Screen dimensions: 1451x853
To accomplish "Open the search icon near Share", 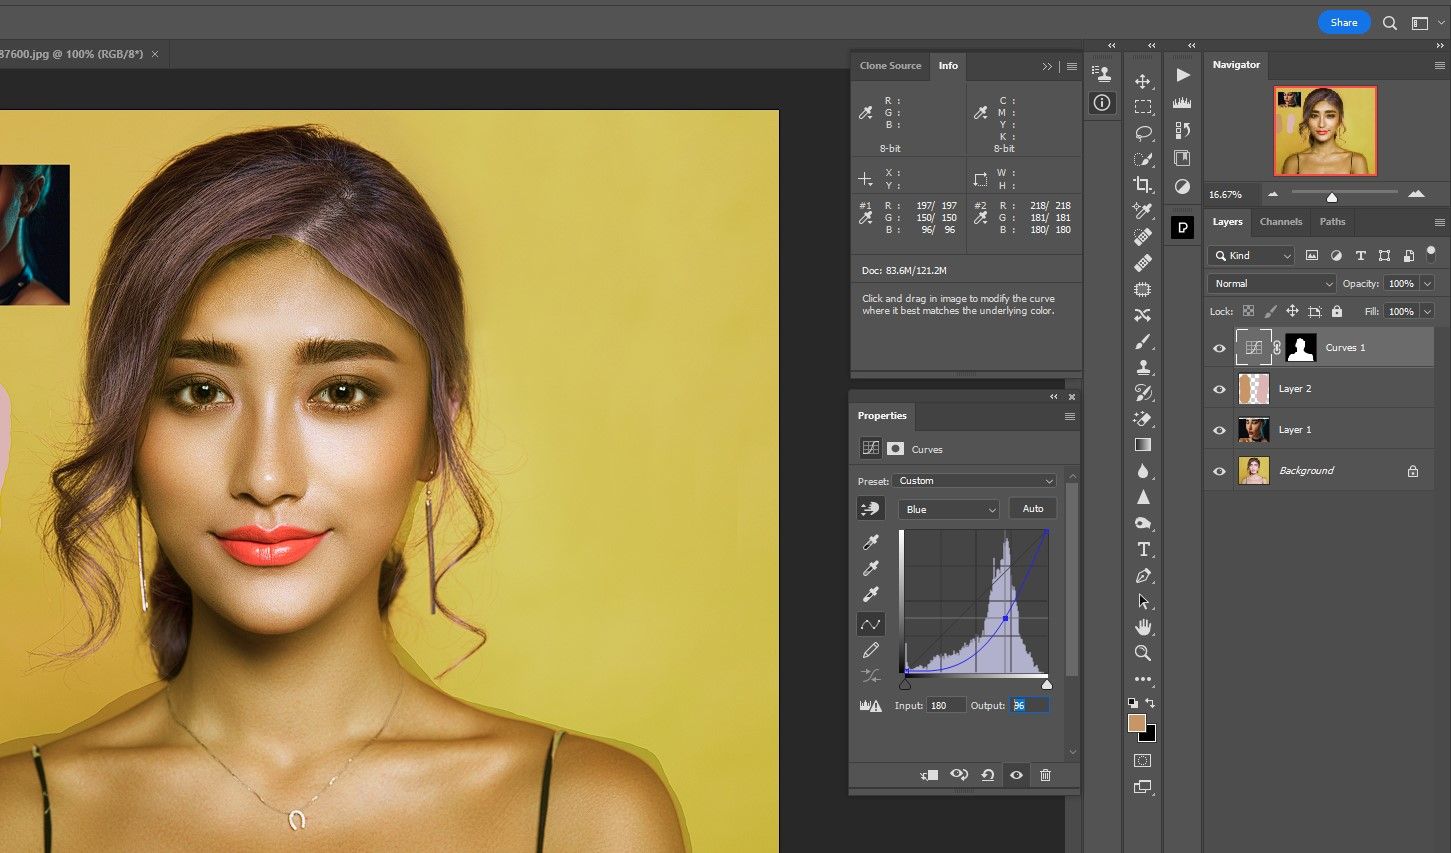I will tap(1390, 23).
